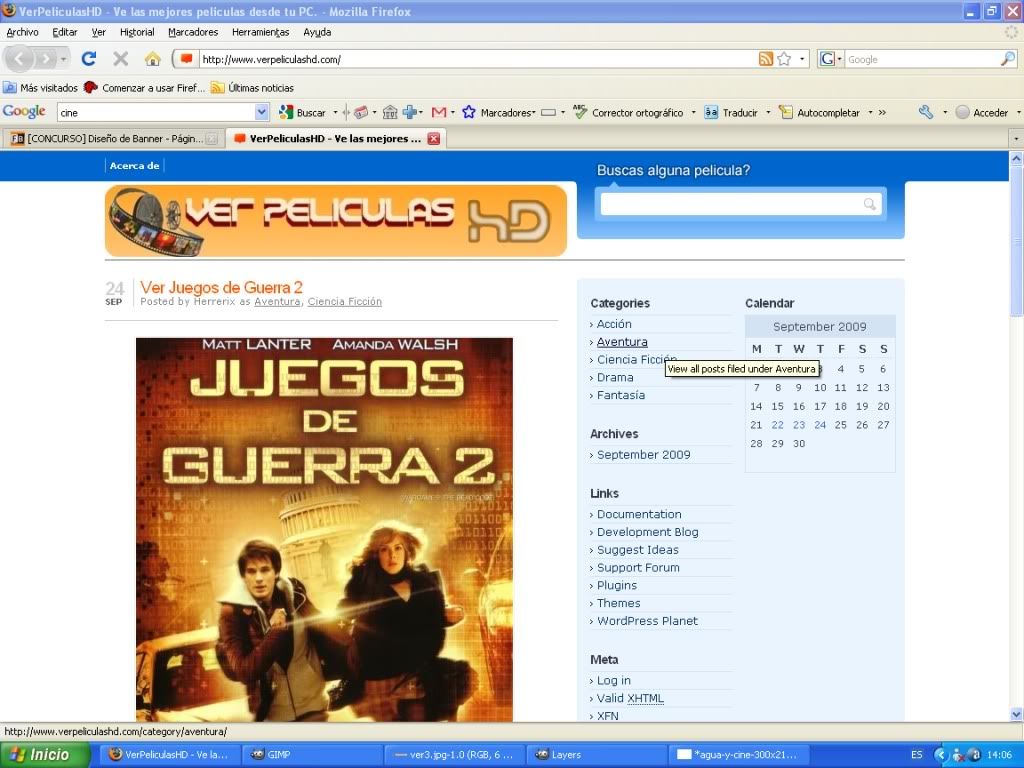This screenshot has height=768, width=1024.
Task: Open the Gmail dropdown arrow
Action: pos(453,112)
